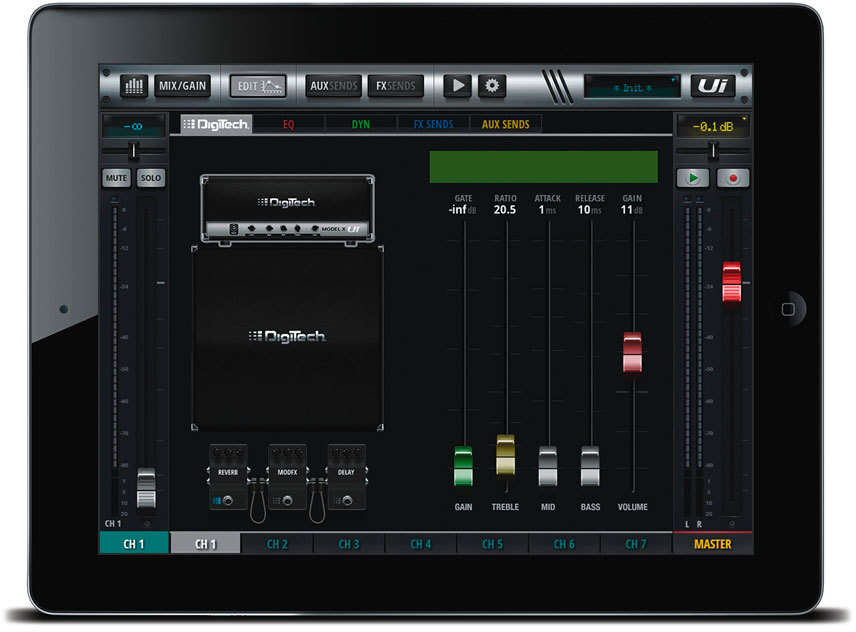This screenshot has height=632, width=856.
Task: Solo channel 1
Action: 150,178
